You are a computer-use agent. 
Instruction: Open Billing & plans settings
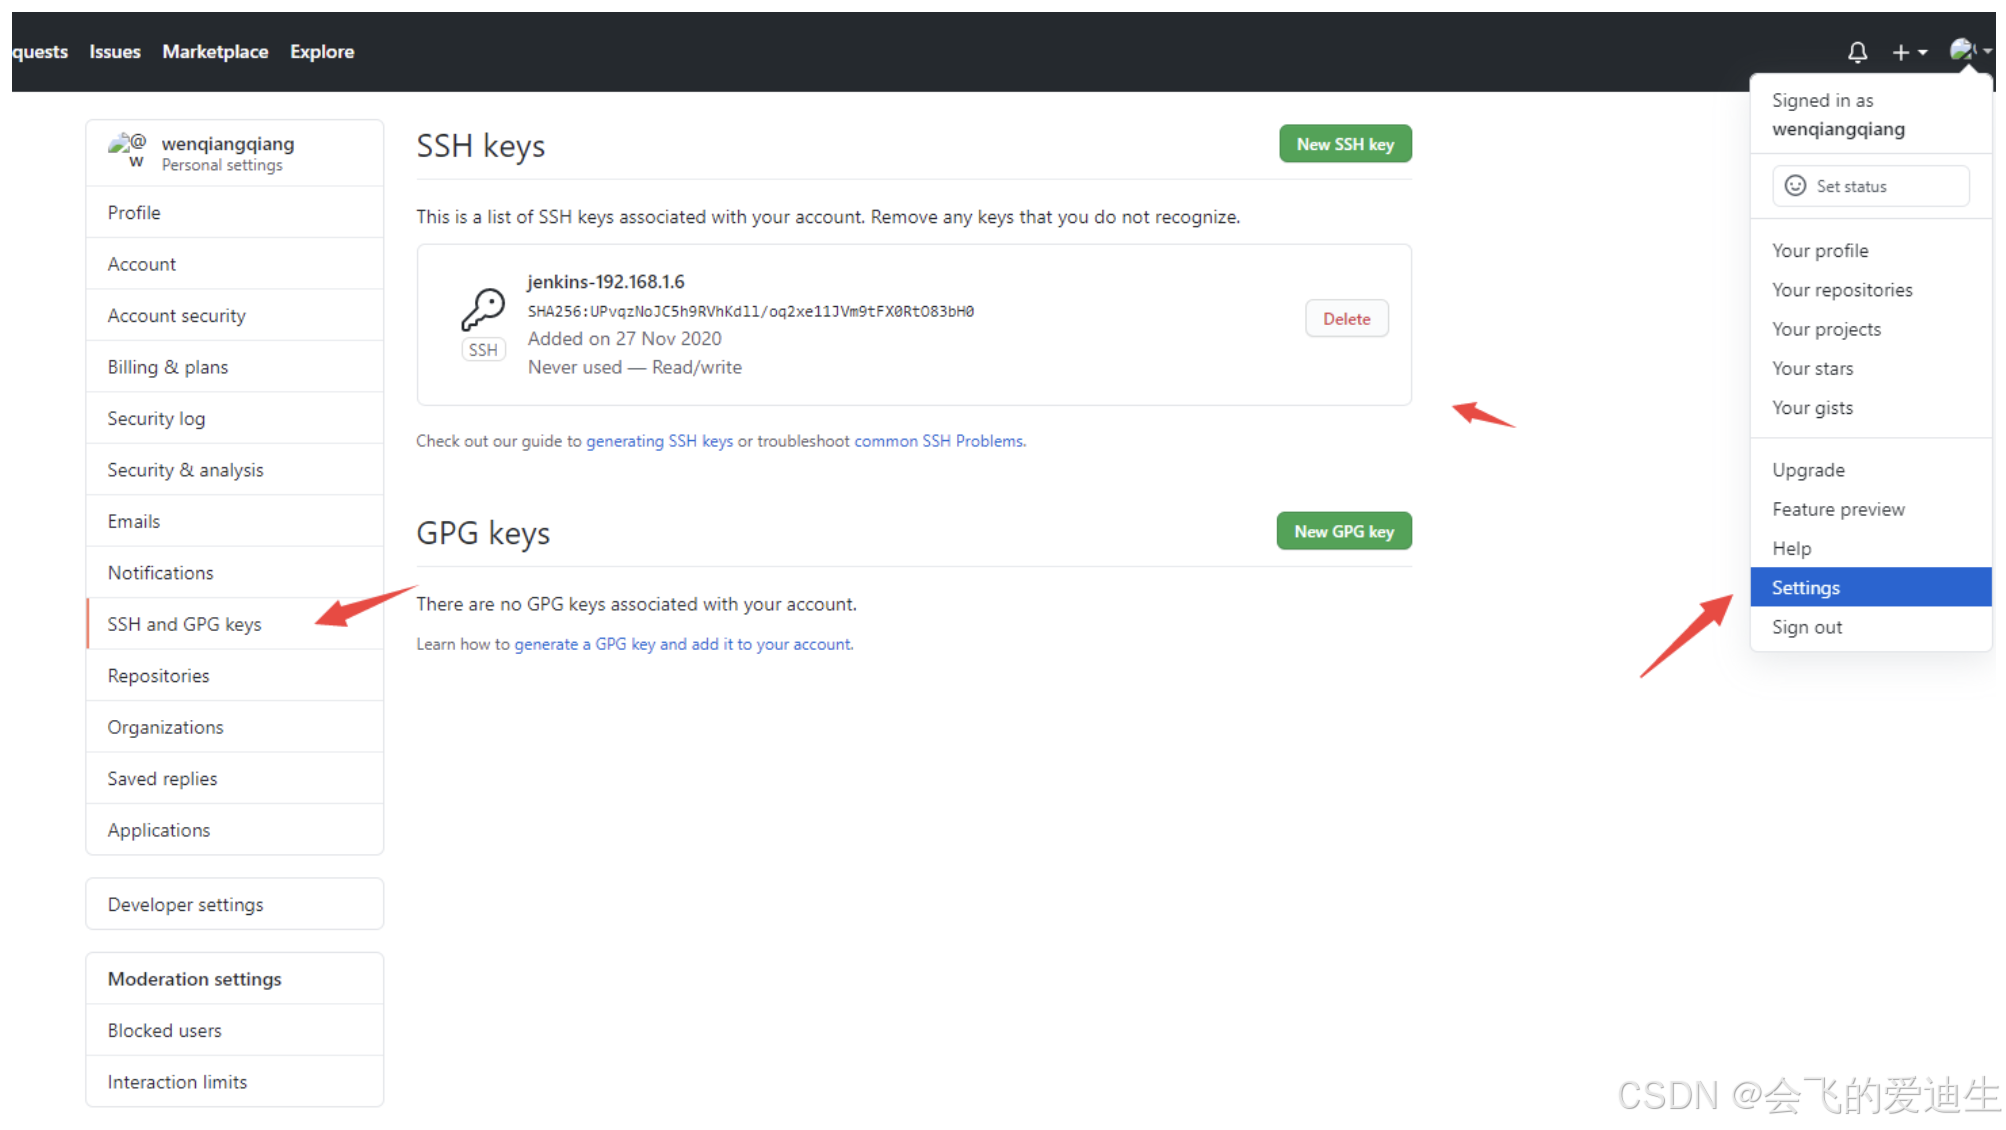(235, 367)
